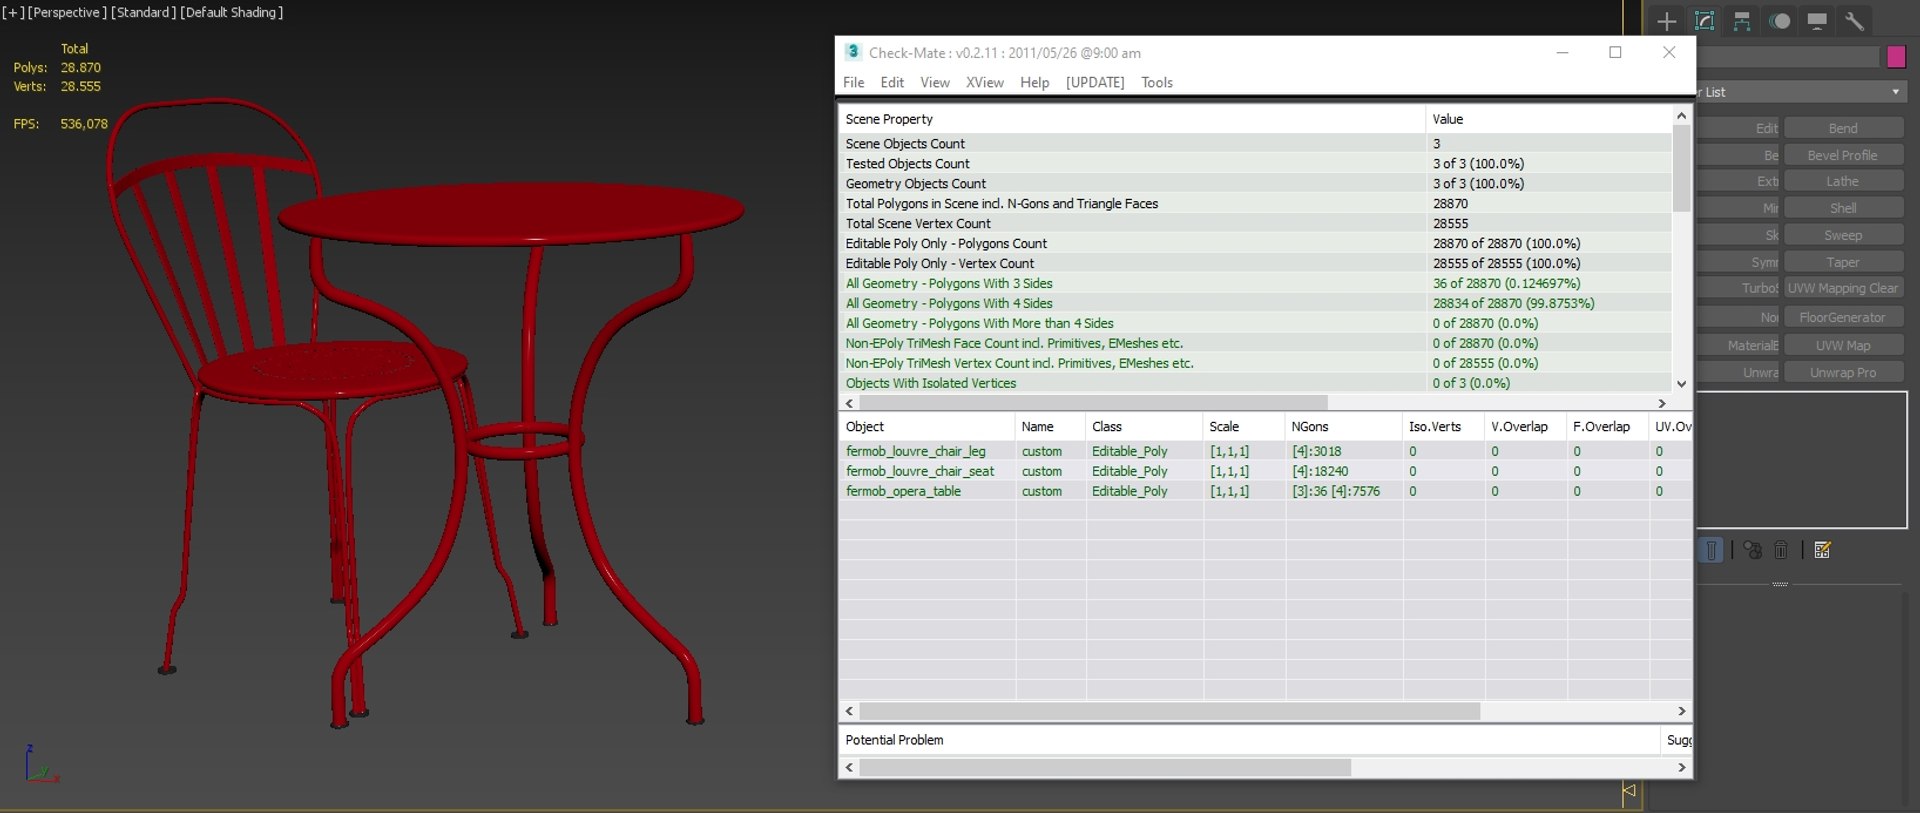This screenshot has width=1920, height=813.
Task: Click right arrow of property list horizontal scrollbar
Action: click(1662, 403)
